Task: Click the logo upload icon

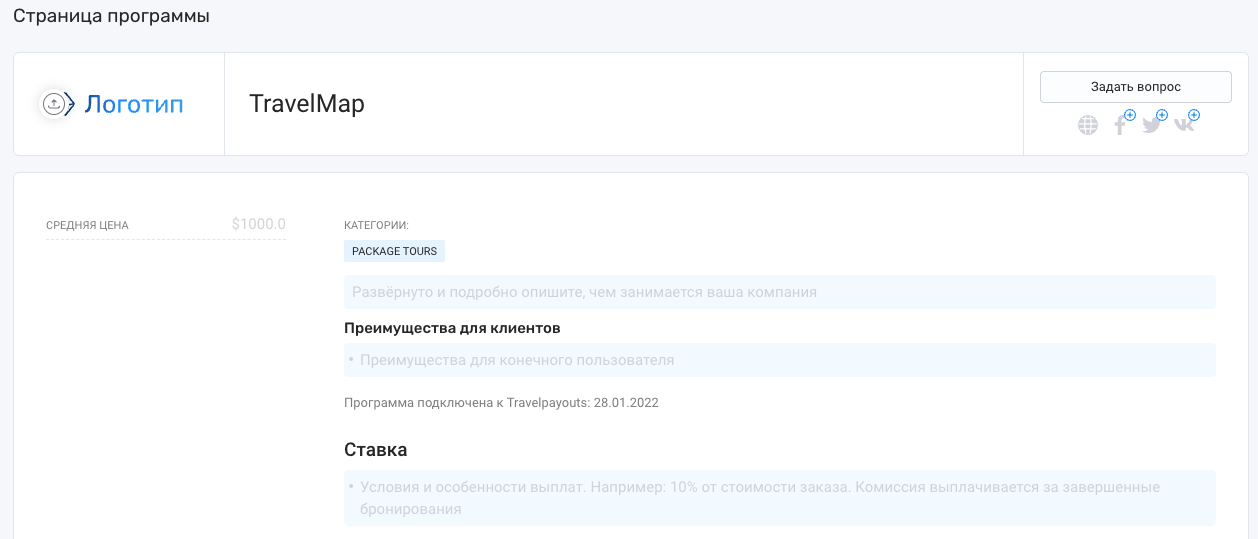Action: pyautogui.click(x=54, y=103)
